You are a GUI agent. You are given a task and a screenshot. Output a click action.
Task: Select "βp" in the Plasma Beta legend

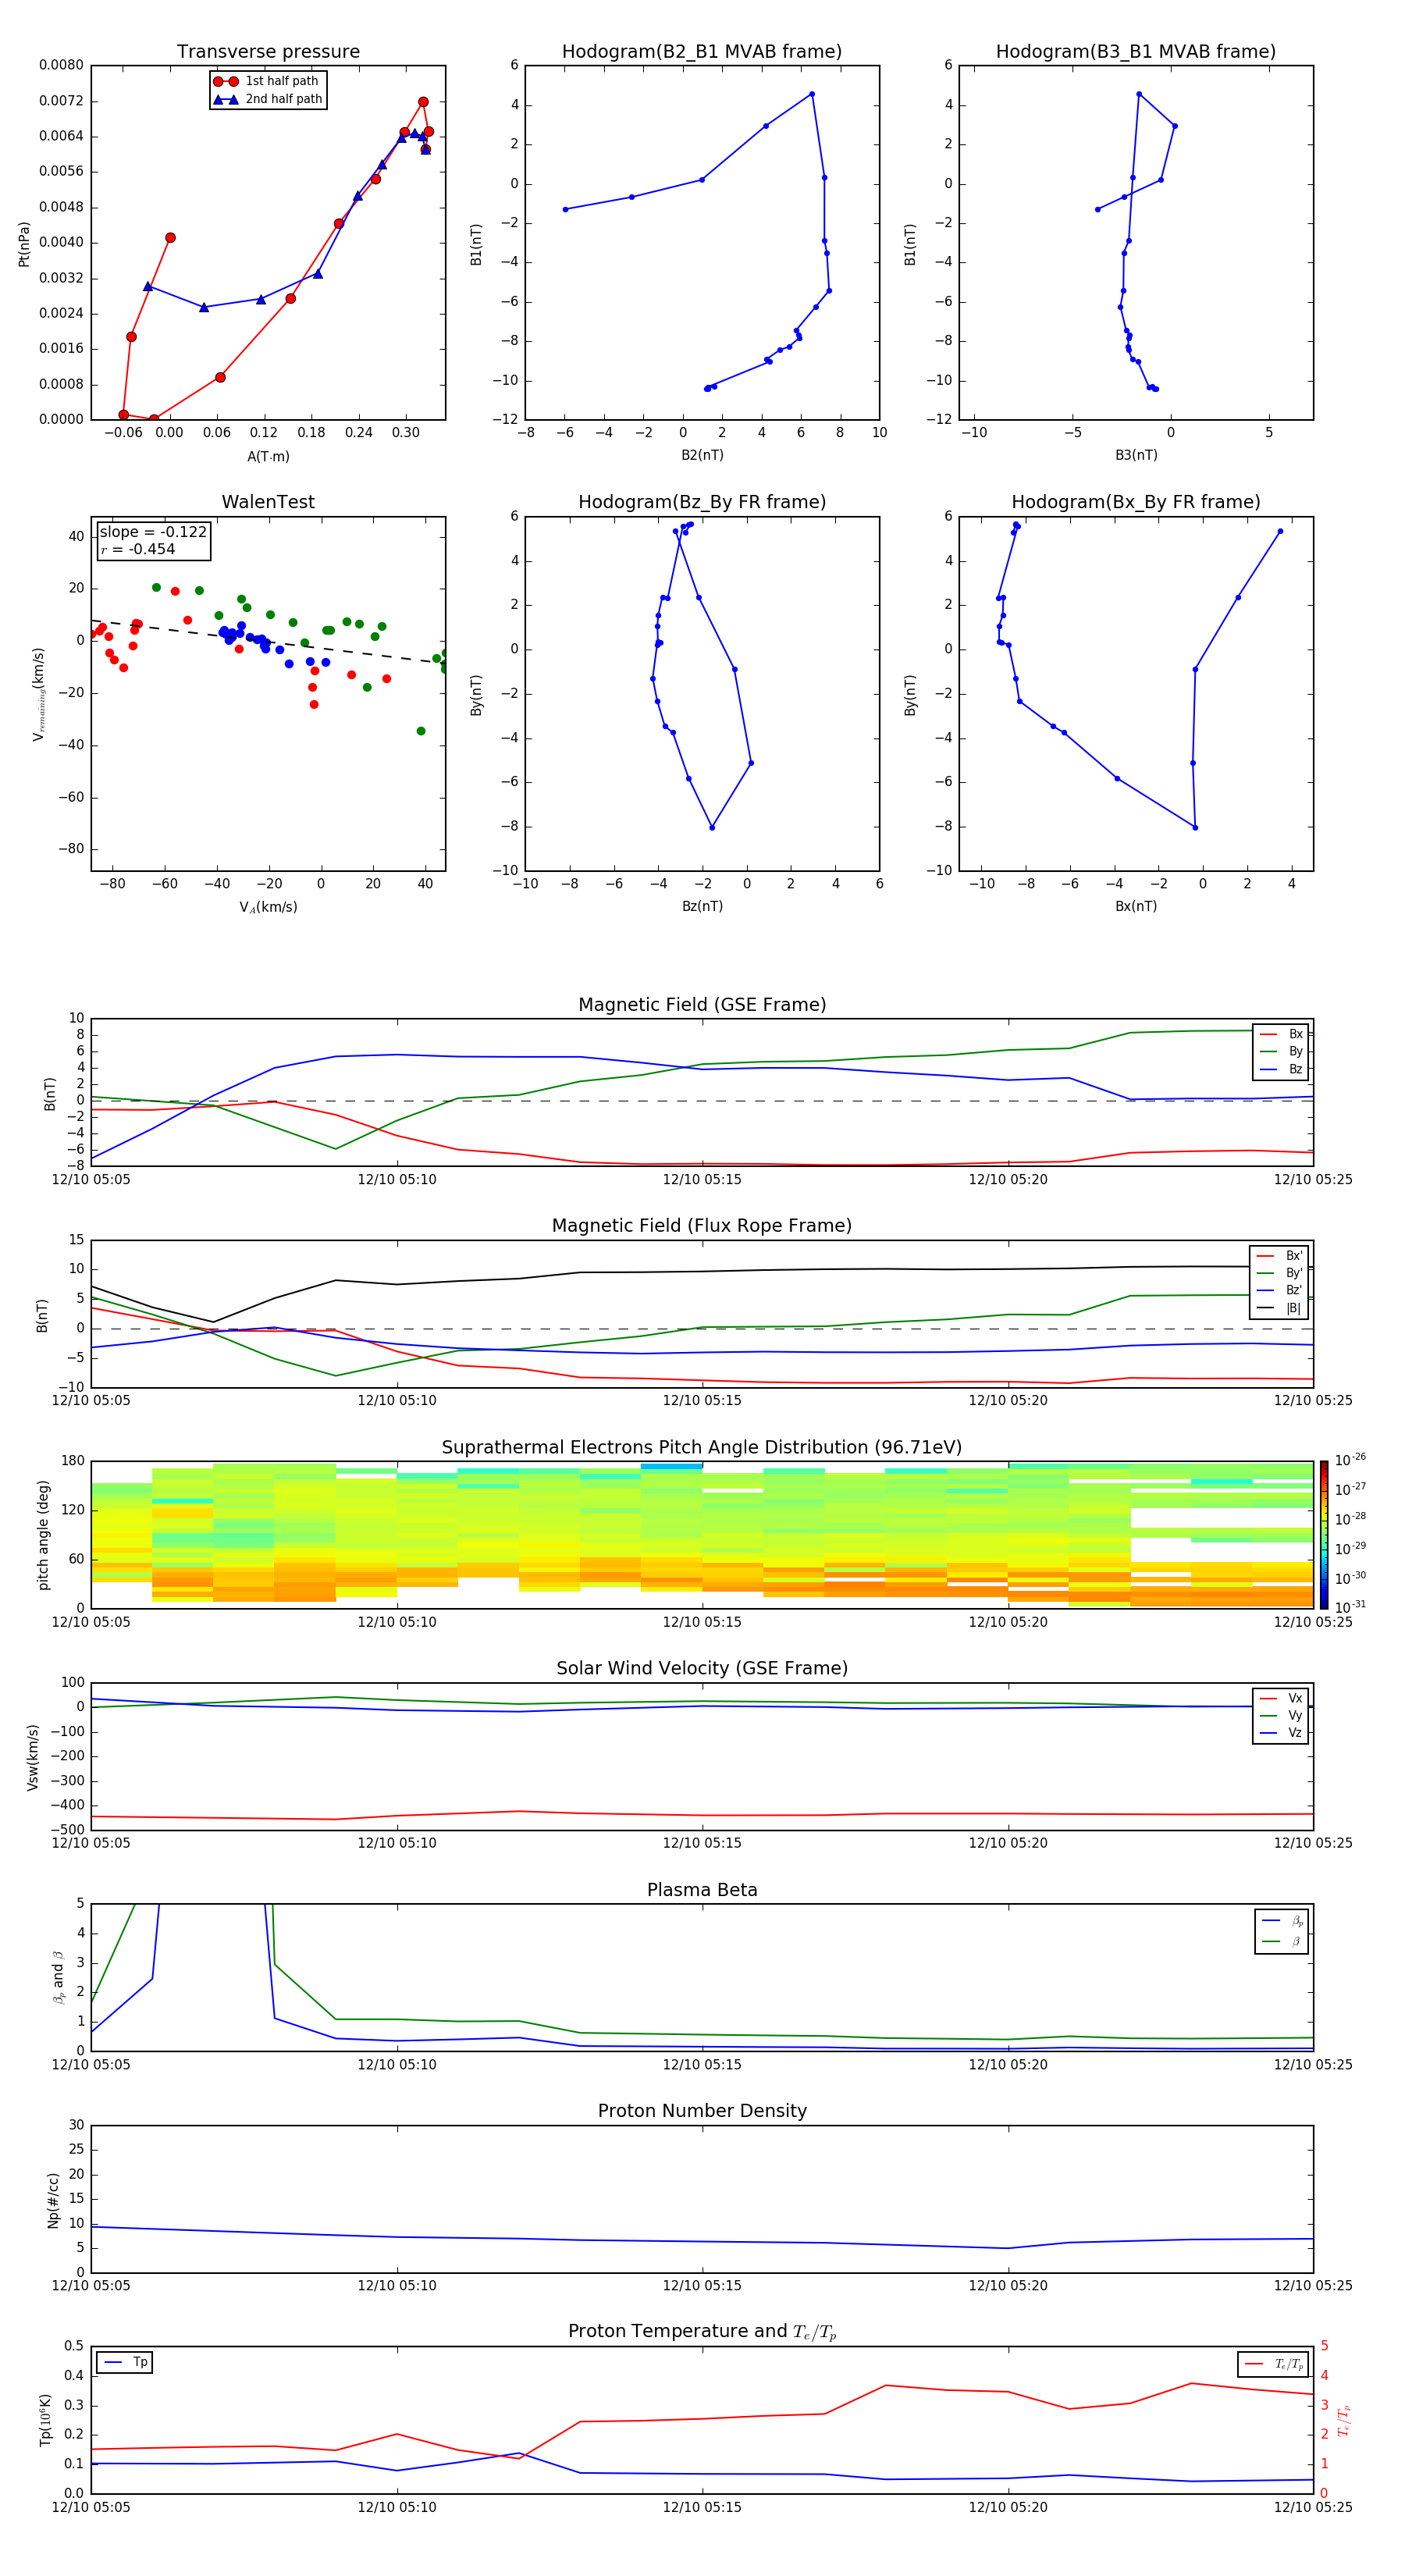pyautogui.click(x=1283, y=1920)
